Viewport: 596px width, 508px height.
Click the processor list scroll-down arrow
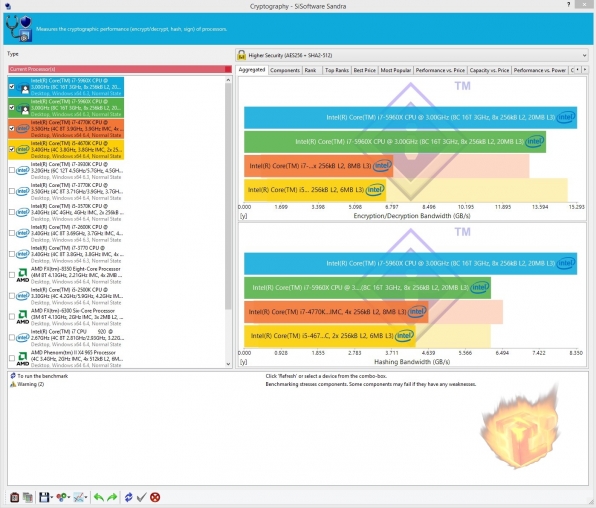point(228,364)
